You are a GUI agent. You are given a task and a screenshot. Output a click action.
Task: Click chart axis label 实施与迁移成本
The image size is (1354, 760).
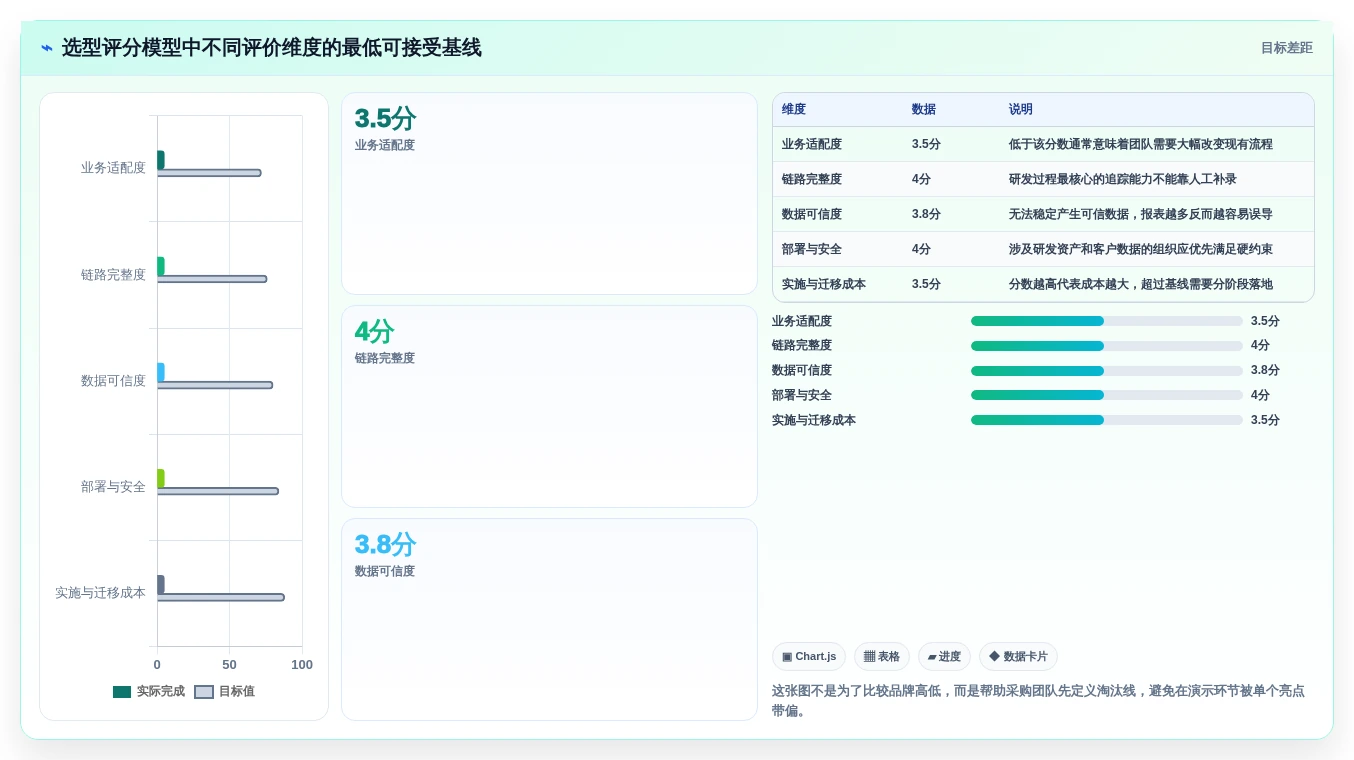click(100, 593)
